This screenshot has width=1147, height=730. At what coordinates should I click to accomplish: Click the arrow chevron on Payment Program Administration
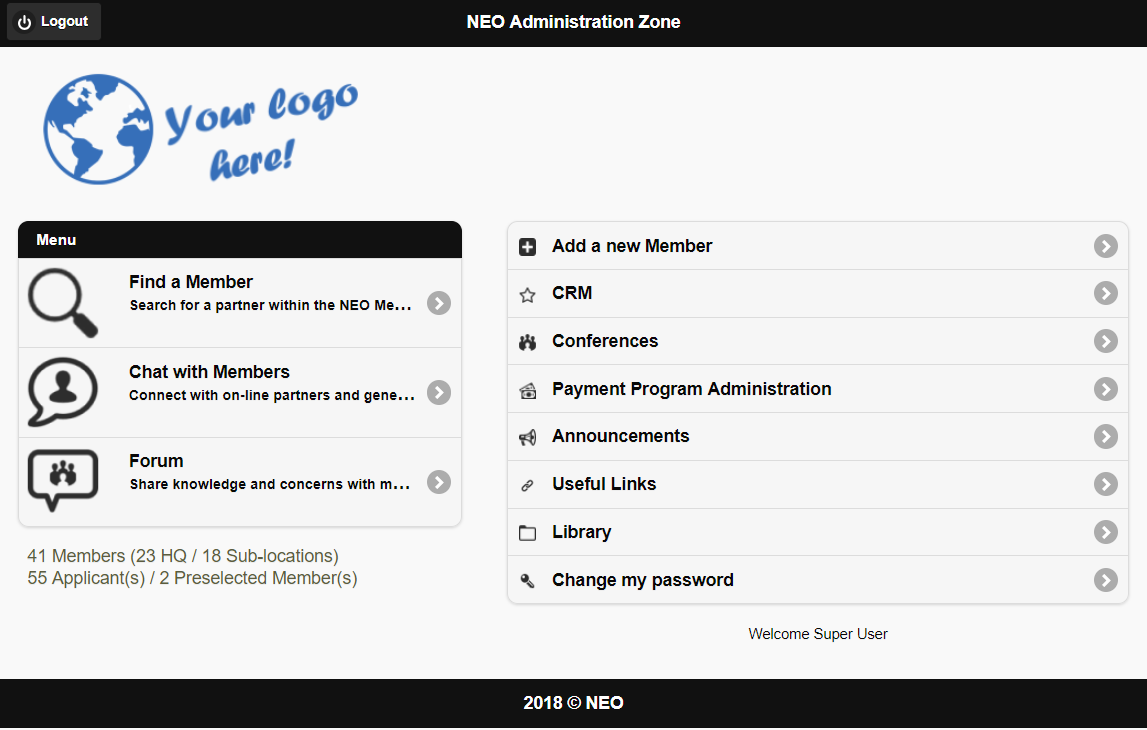pos(1105,388)
